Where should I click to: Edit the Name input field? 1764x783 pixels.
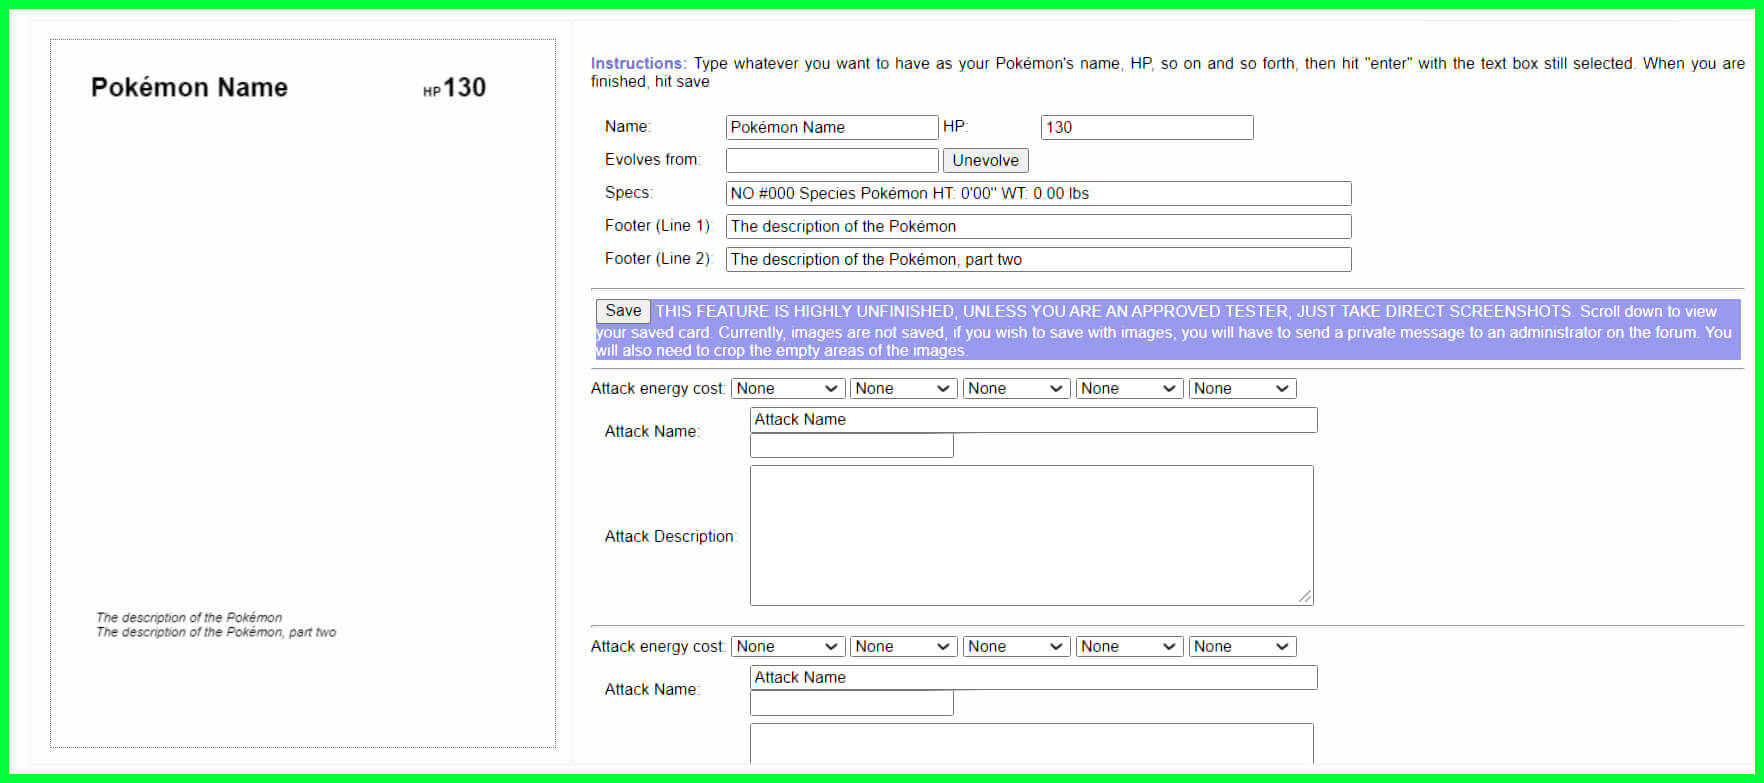832,127
